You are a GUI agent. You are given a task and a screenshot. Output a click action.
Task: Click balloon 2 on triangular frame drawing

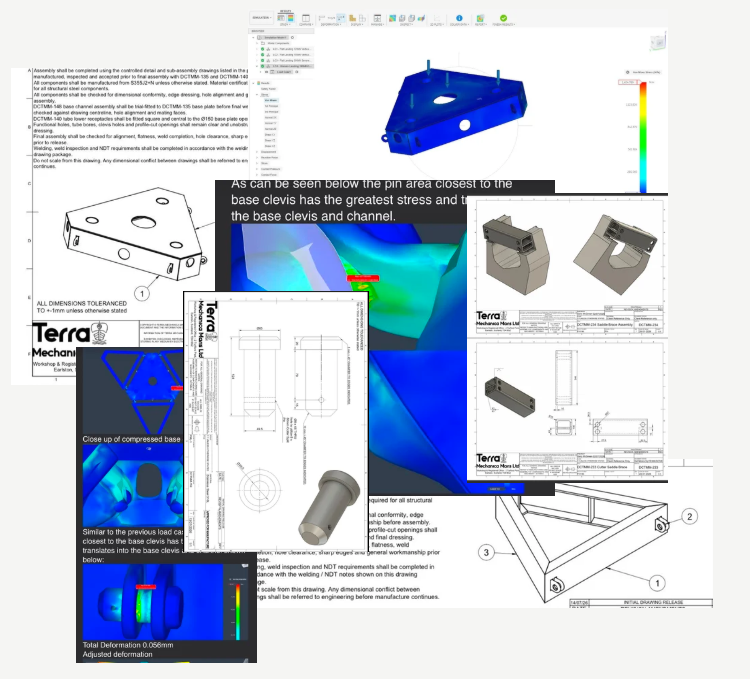tap(689, 516)
